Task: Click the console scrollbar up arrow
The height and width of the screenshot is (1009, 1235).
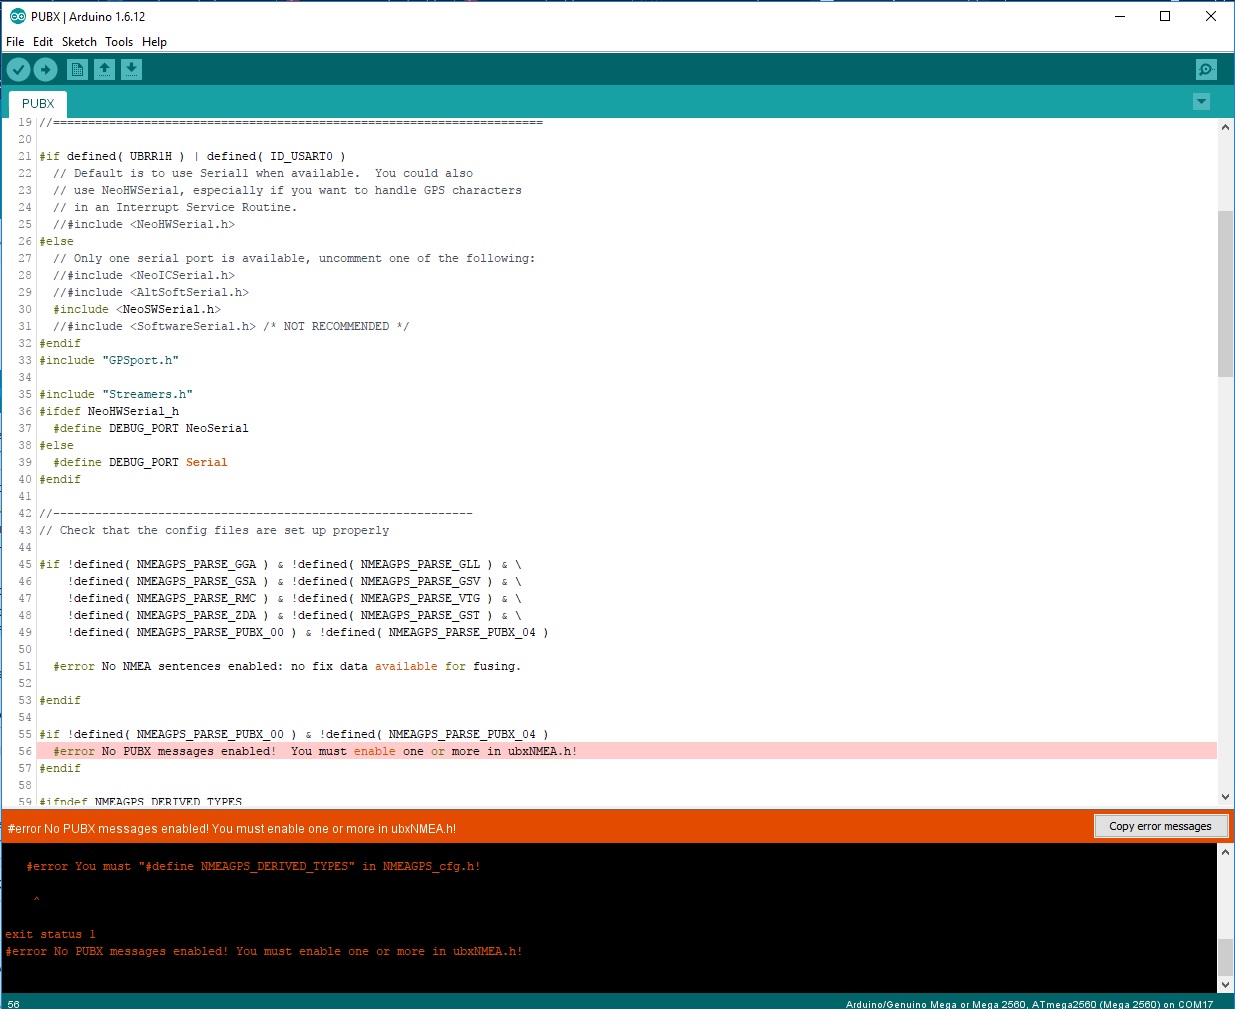Action: click(1225, 852)
